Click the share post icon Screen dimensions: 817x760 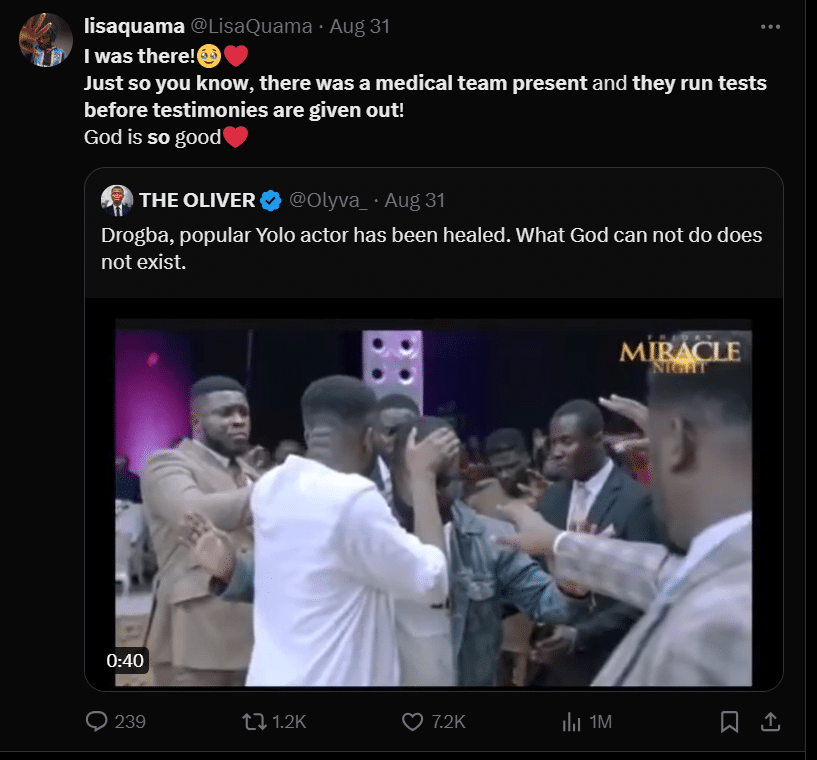tap(770, 720)
